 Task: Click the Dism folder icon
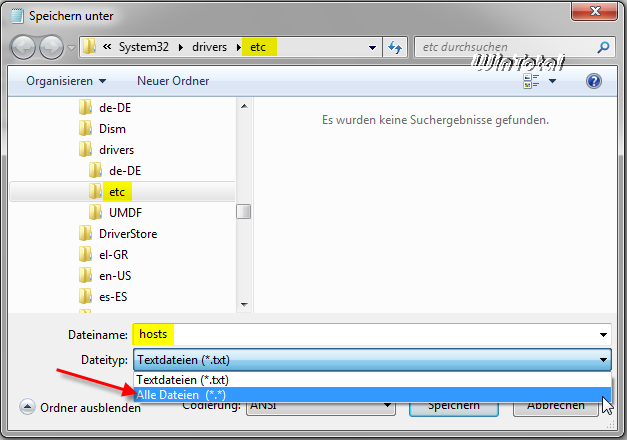click(x=85, y=128)
